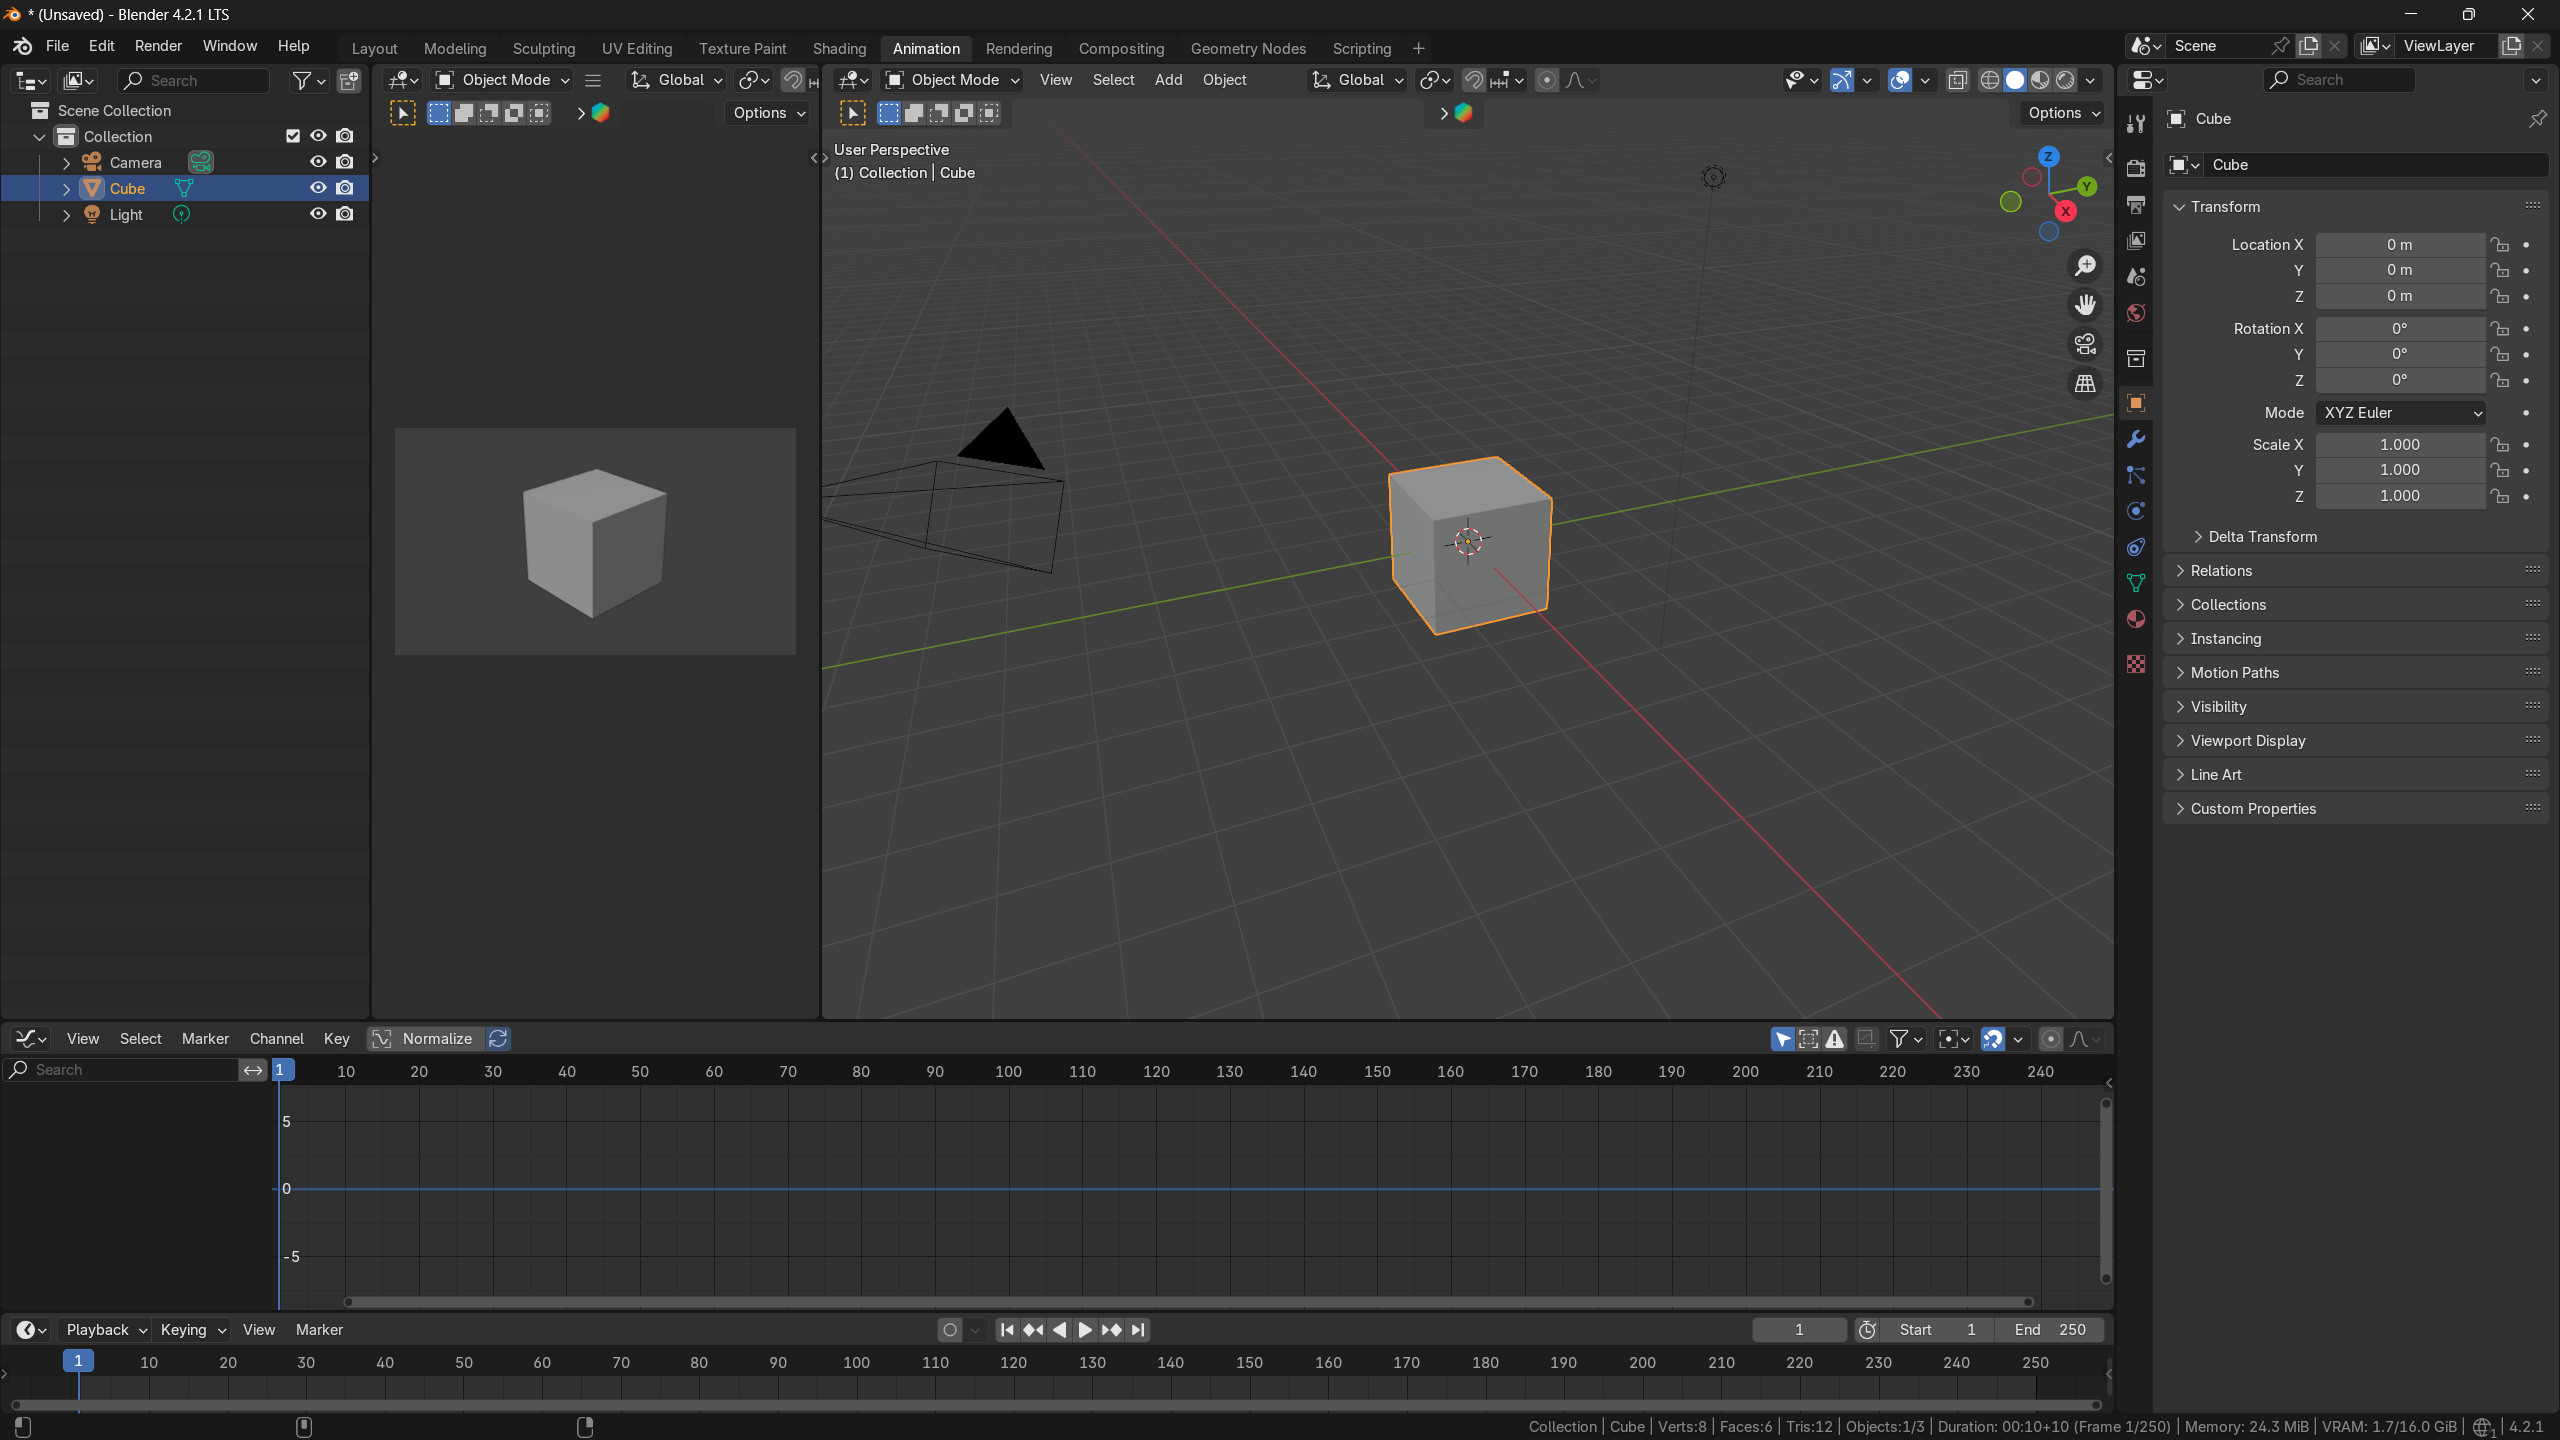
Task: Open the Render properties tab
Action: point(2136,168)
